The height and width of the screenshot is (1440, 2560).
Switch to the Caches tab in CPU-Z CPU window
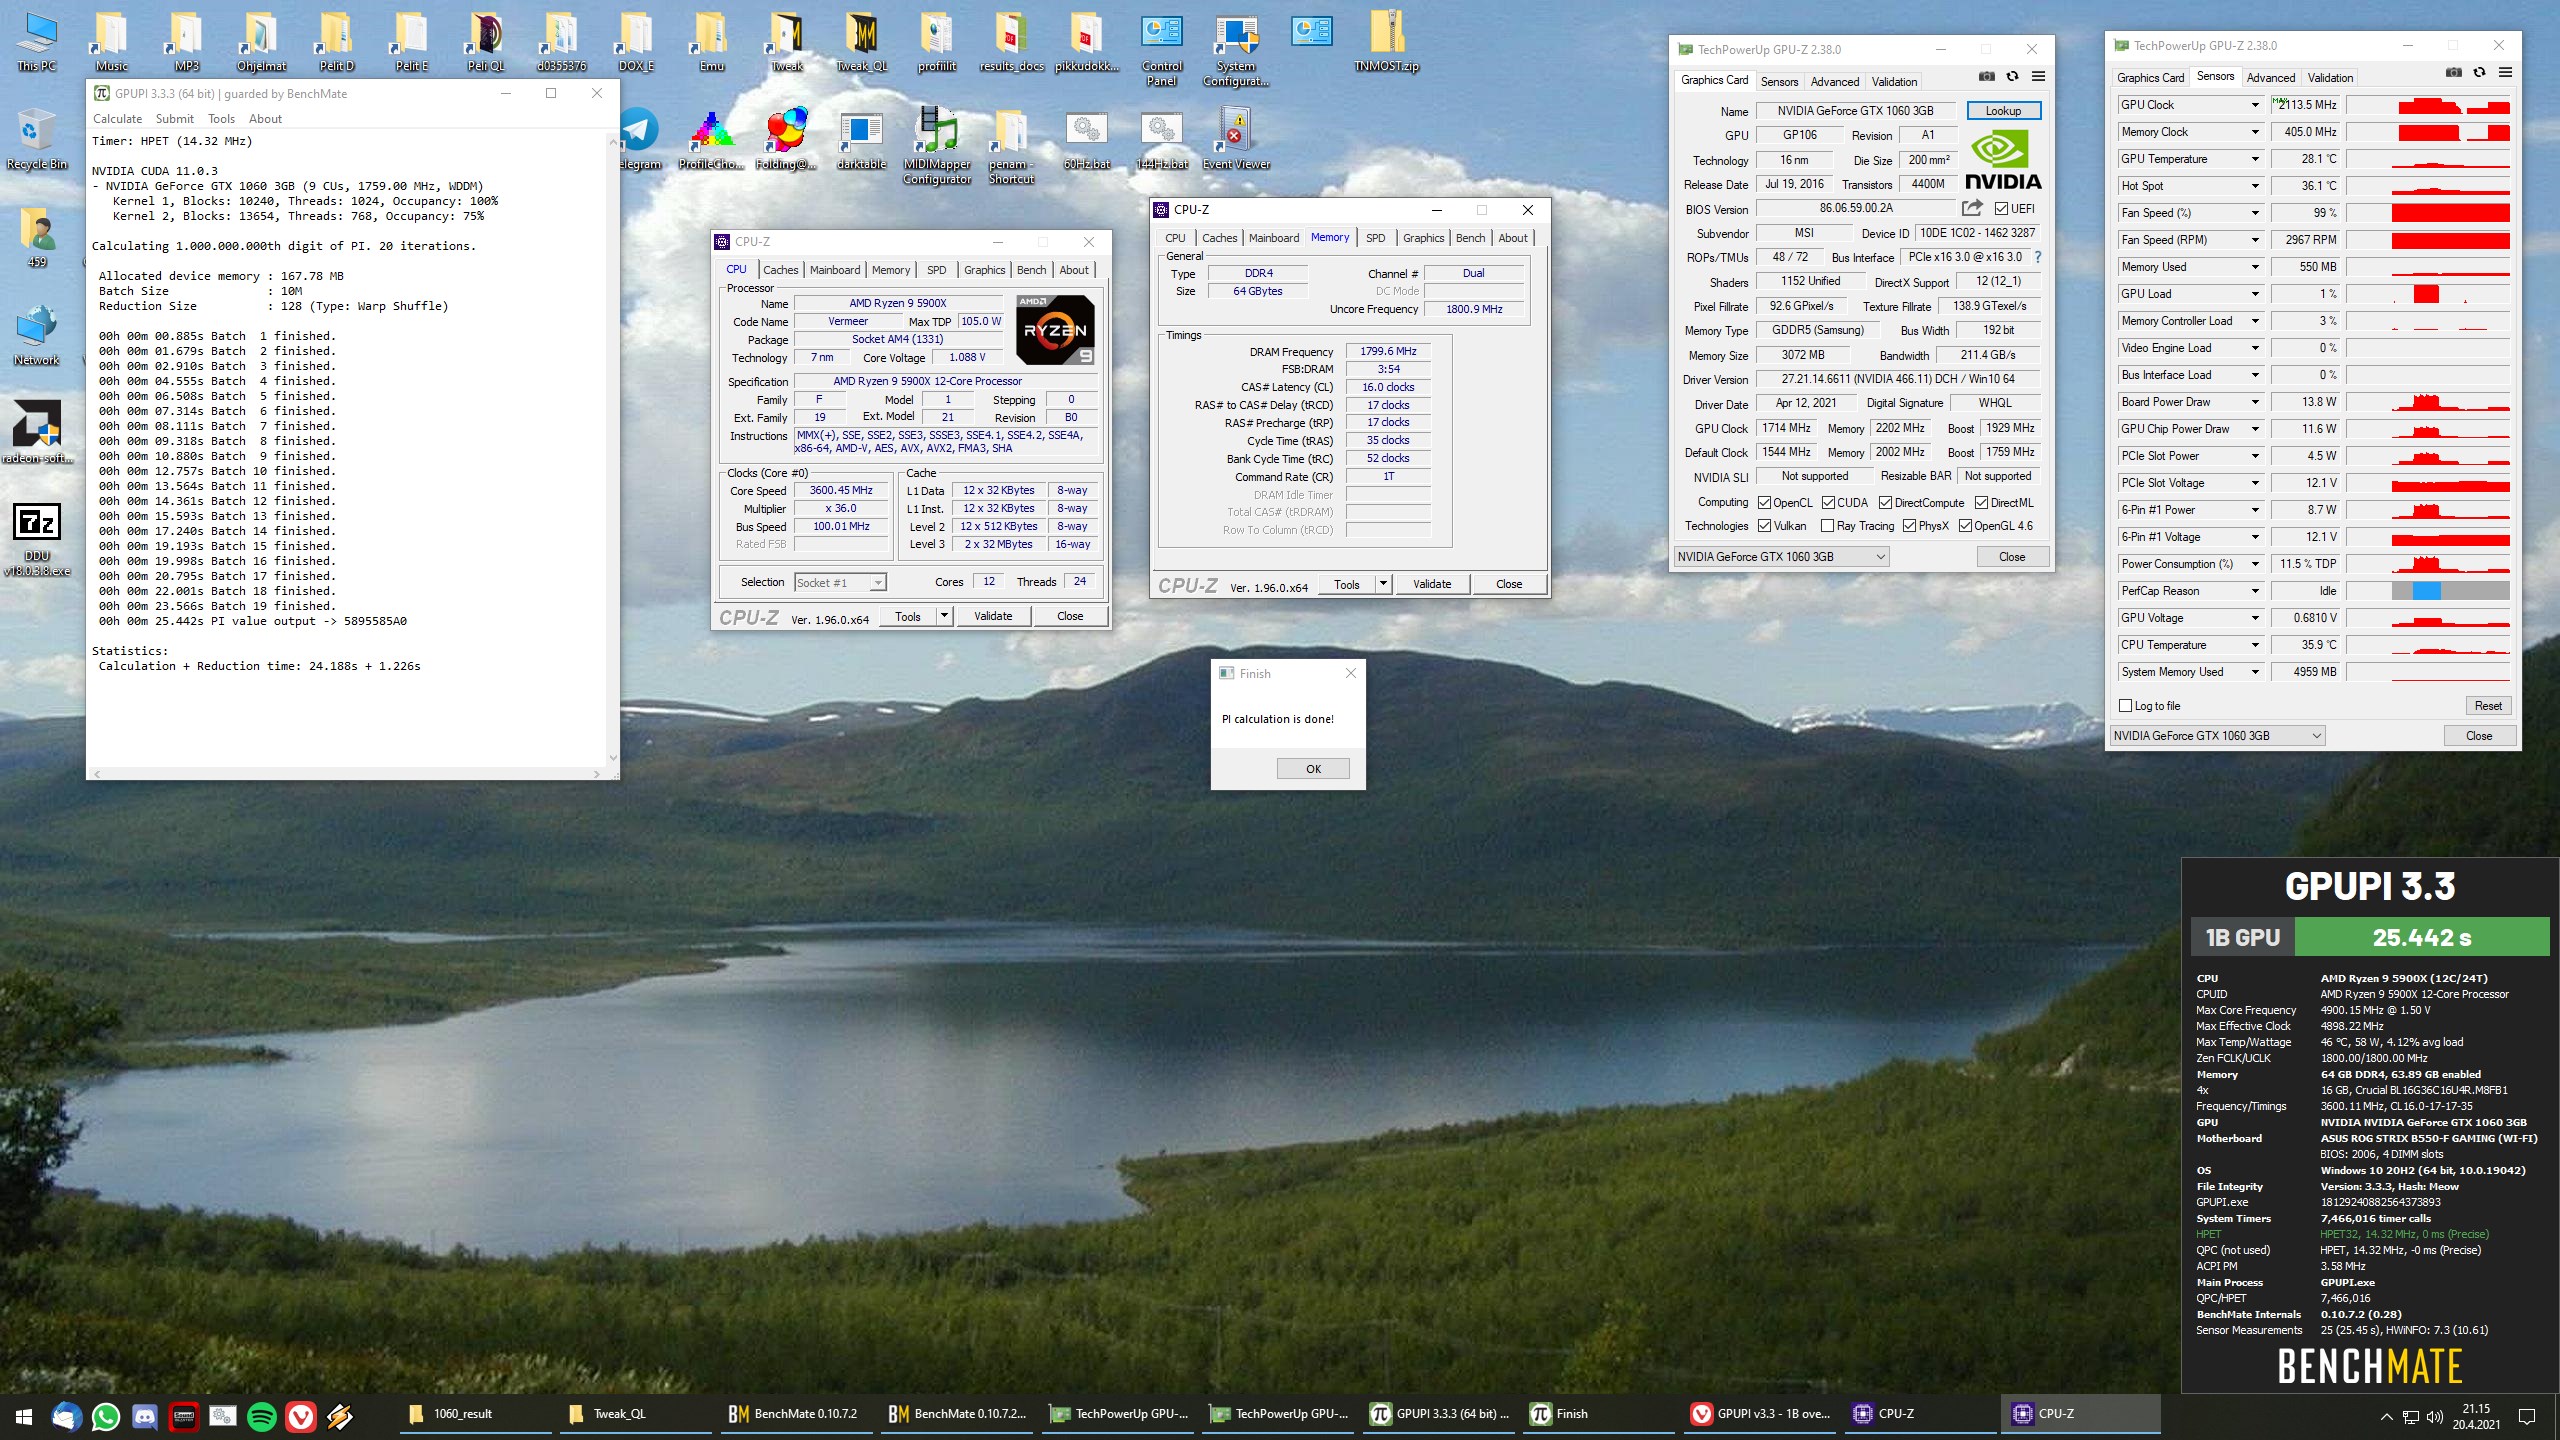click(x=780, y=270)
